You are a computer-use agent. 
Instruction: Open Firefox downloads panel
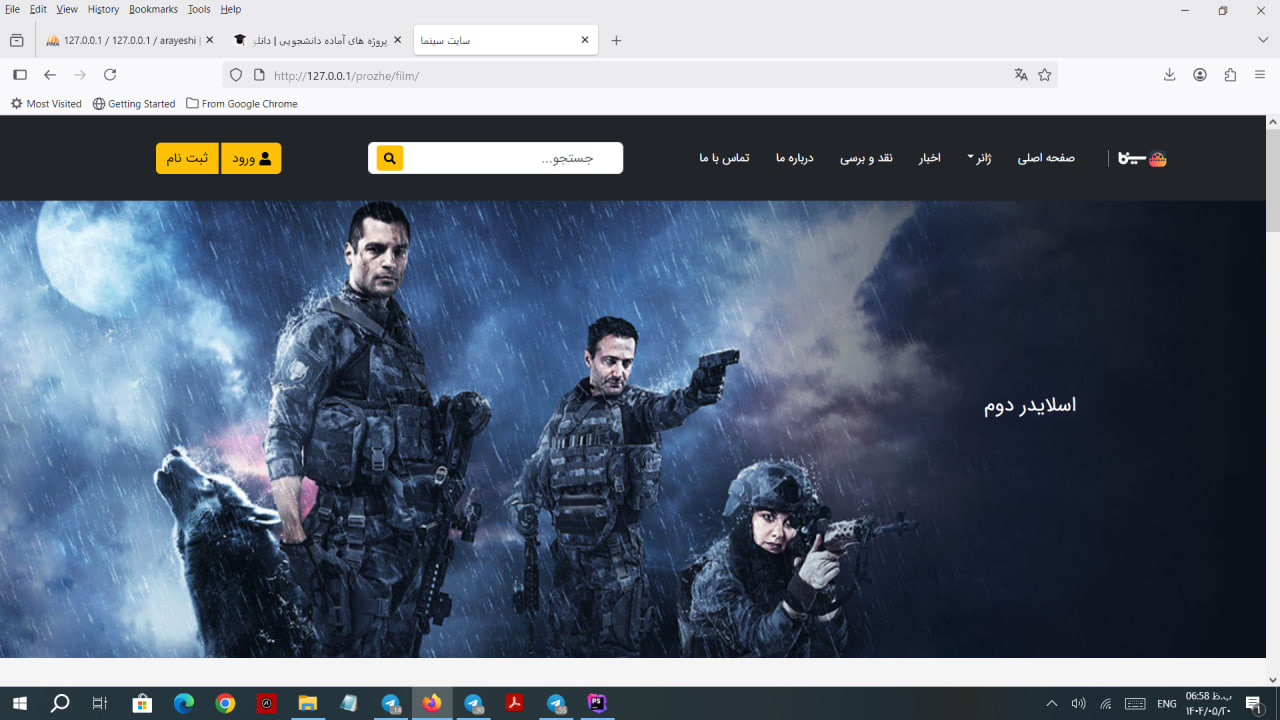tap(1169, 75)
